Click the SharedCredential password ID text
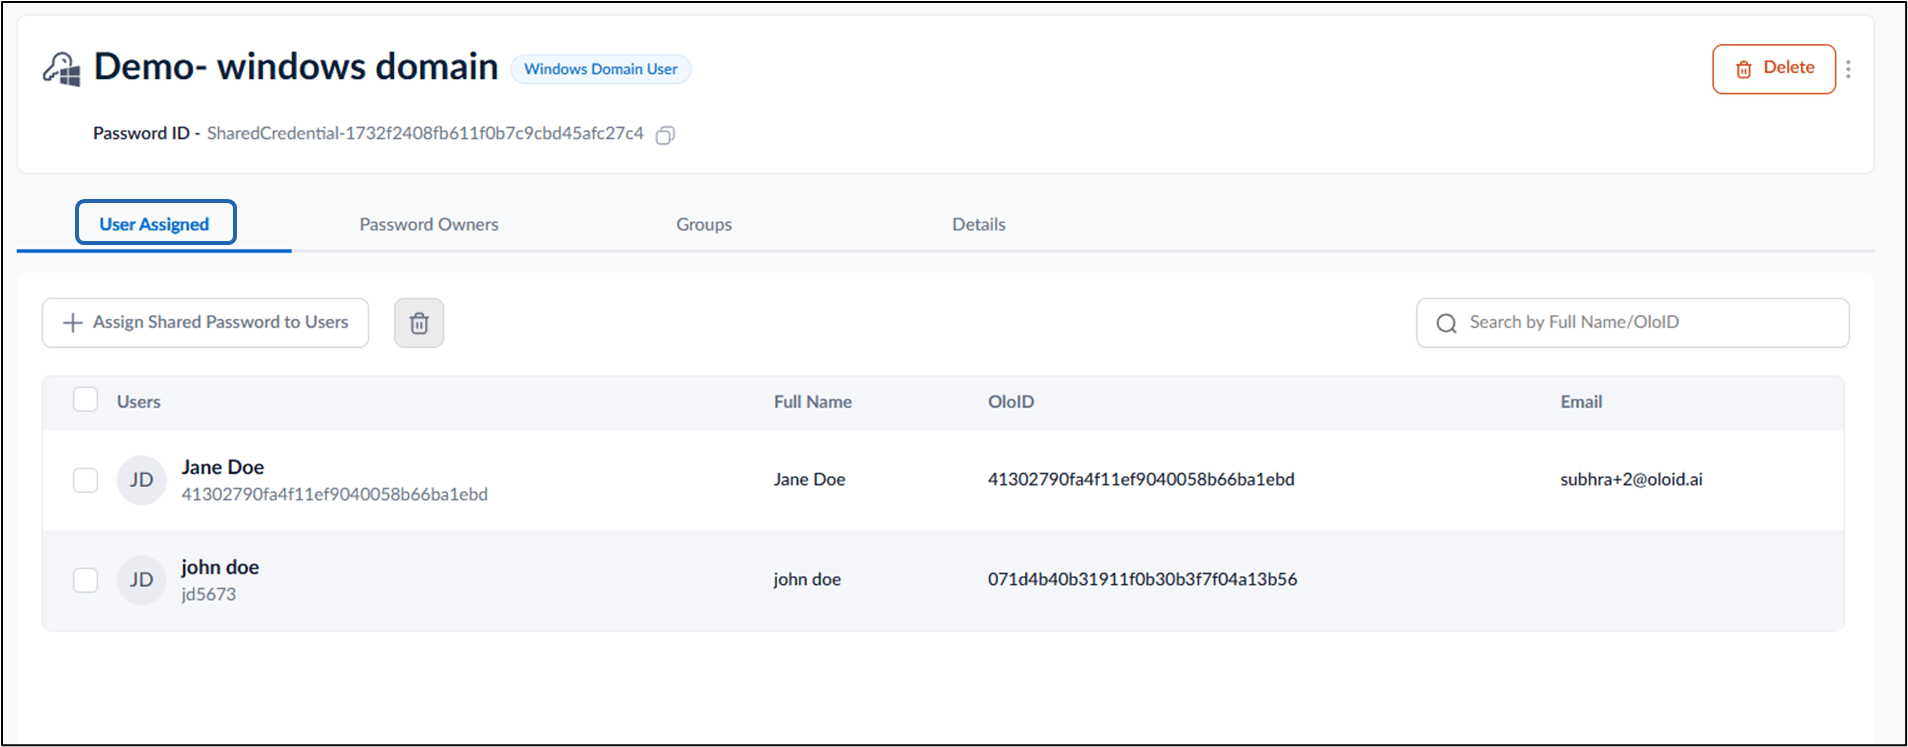 (x=425, y=133)
